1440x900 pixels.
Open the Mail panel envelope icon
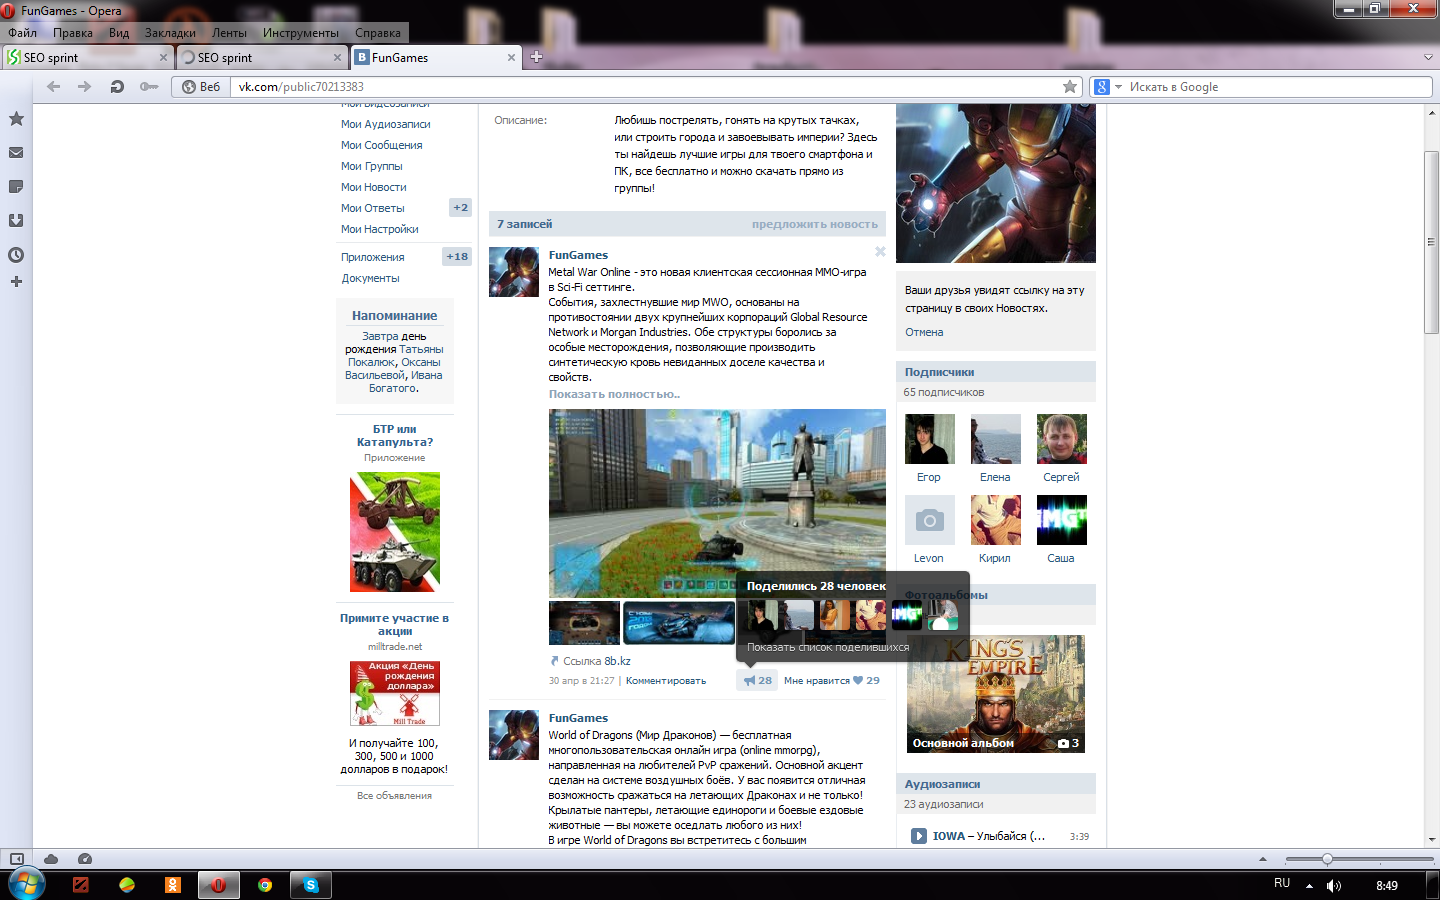click(x=16, y=153)
